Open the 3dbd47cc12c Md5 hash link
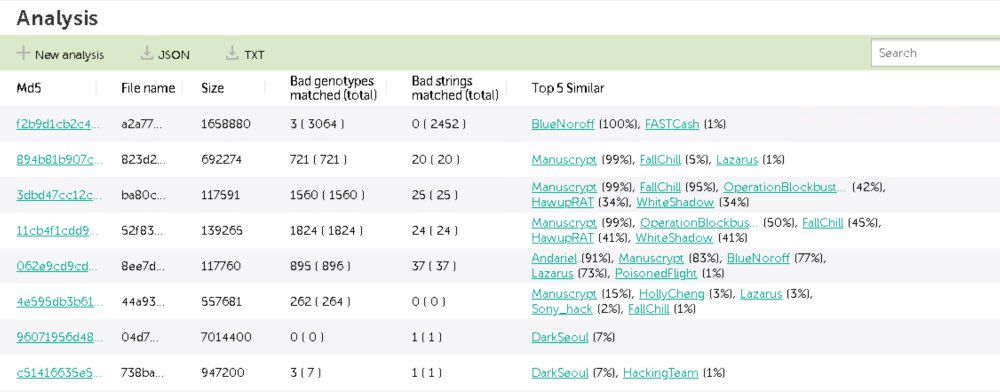Viewport: 1000px width, 392px height. click(59, 194)
